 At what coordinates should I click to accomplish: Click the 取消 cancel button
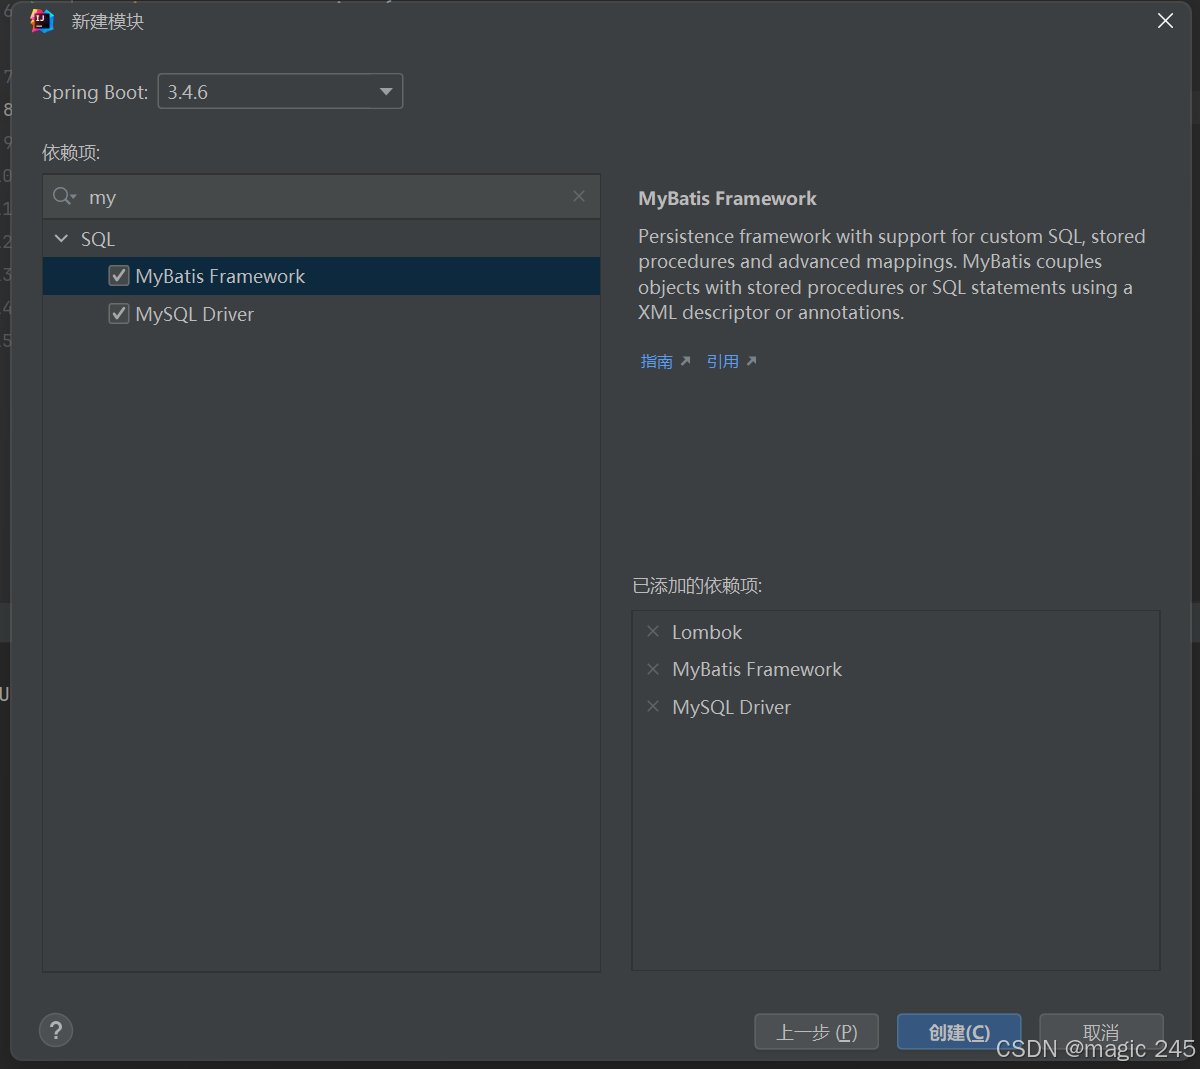[x=1101, y=1032]
